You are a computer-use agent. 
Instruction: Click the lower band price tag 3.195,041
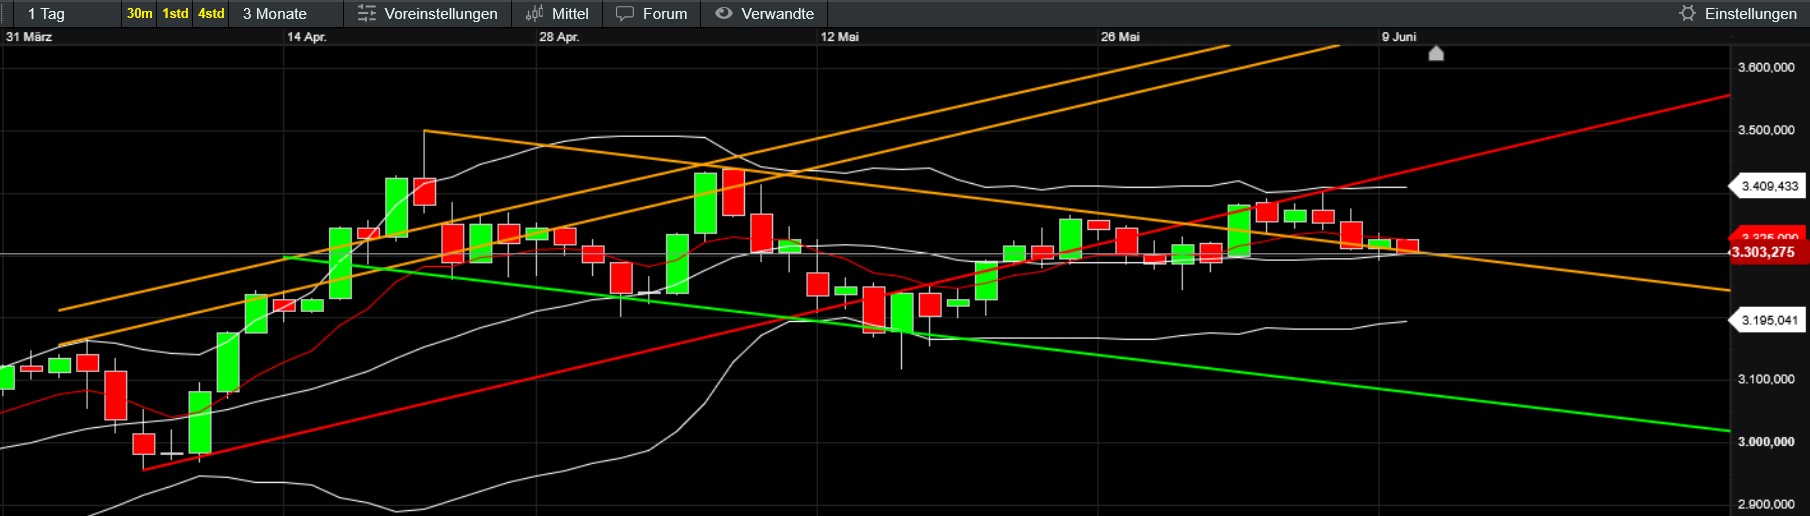tap(1769, 320)
